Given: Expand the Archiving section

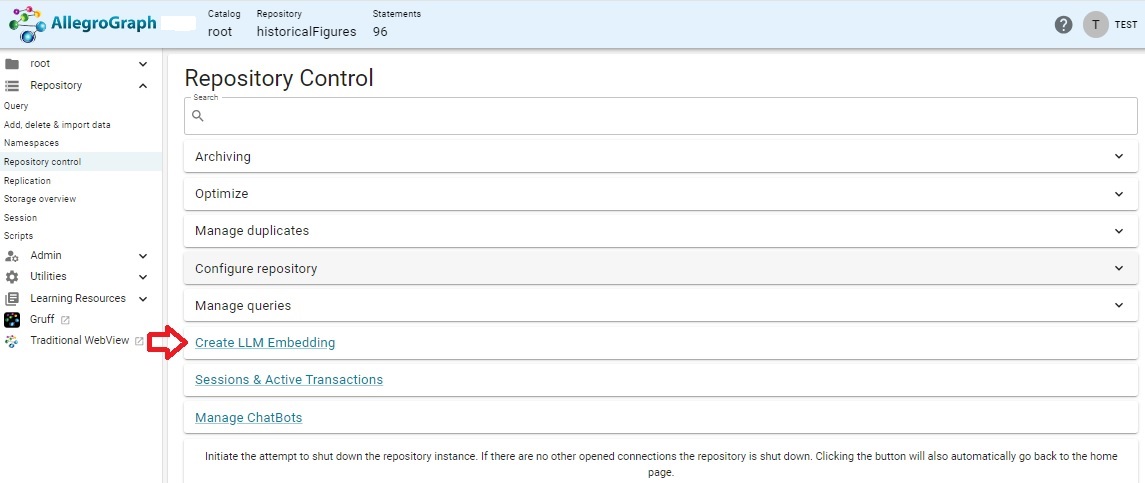Looking at the screenshot, I should click(x=660, y=157).
